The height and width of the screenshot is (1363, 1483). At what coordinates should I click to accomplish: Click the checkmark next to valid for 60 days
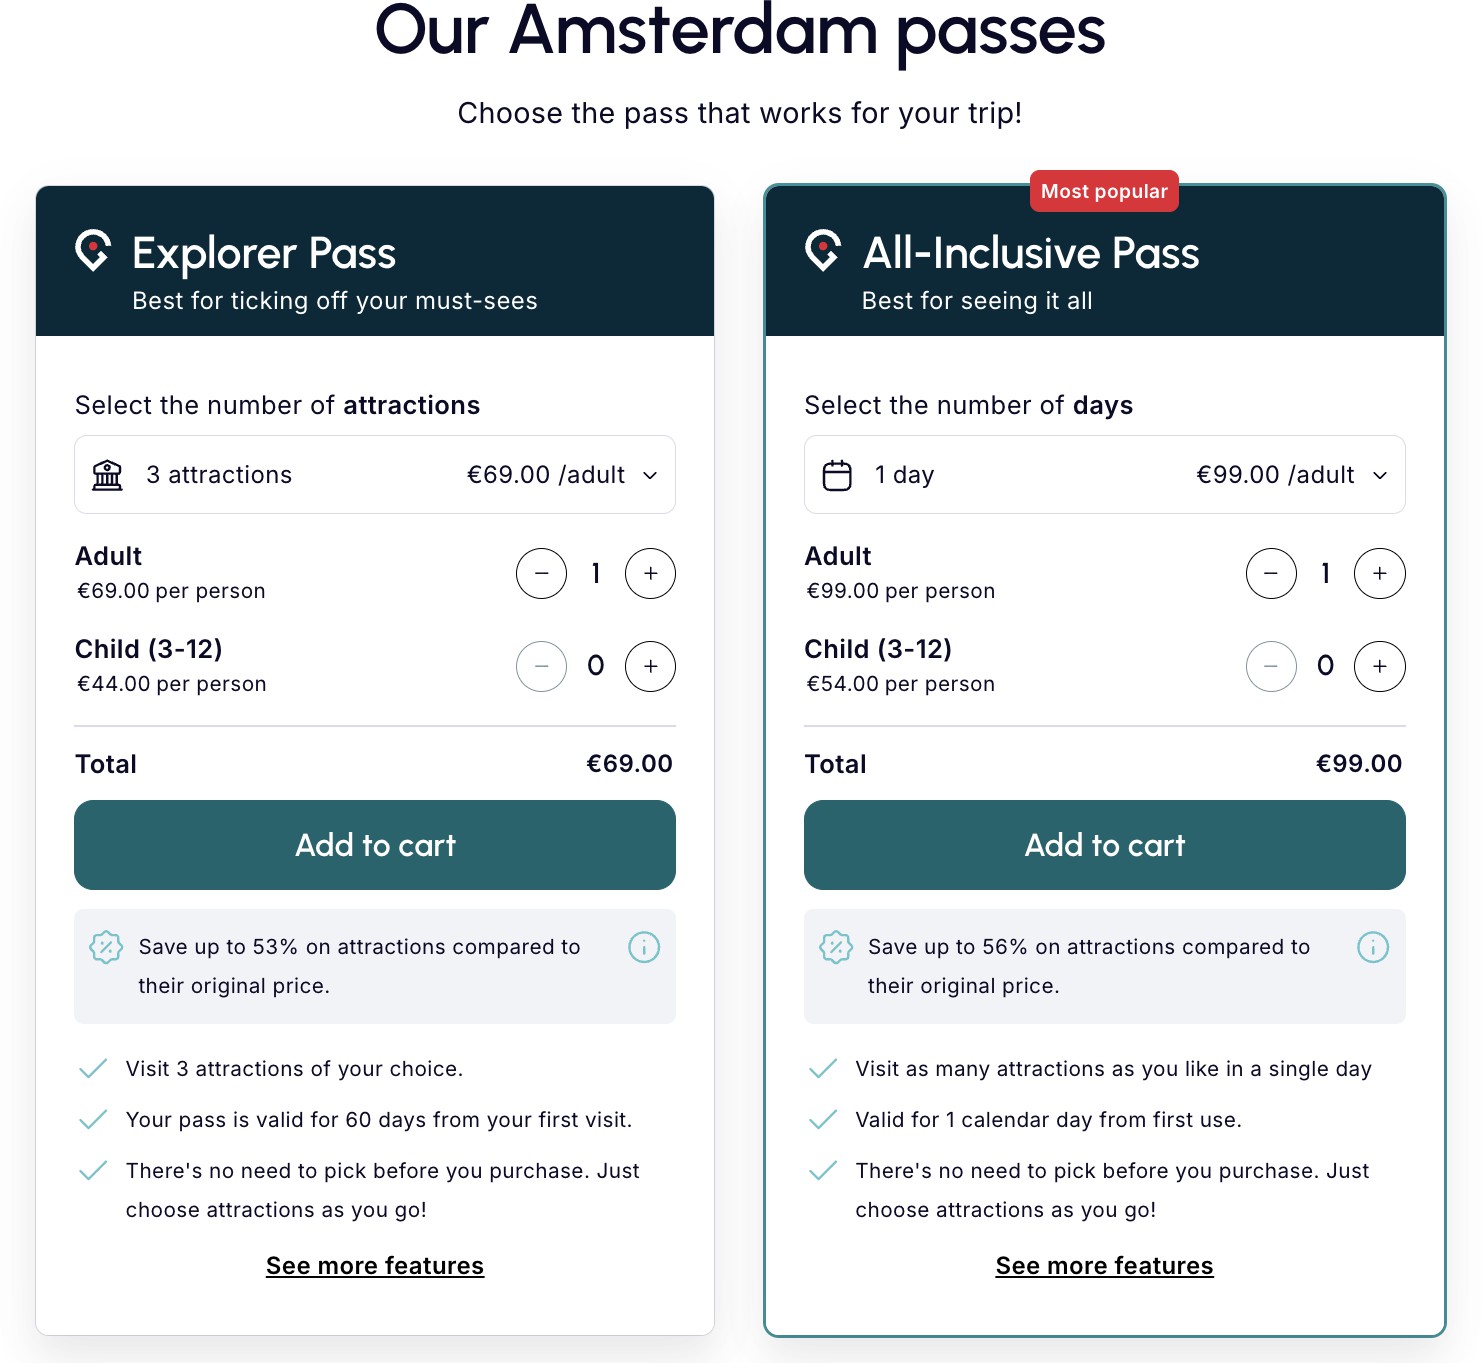coord(91,1119)
